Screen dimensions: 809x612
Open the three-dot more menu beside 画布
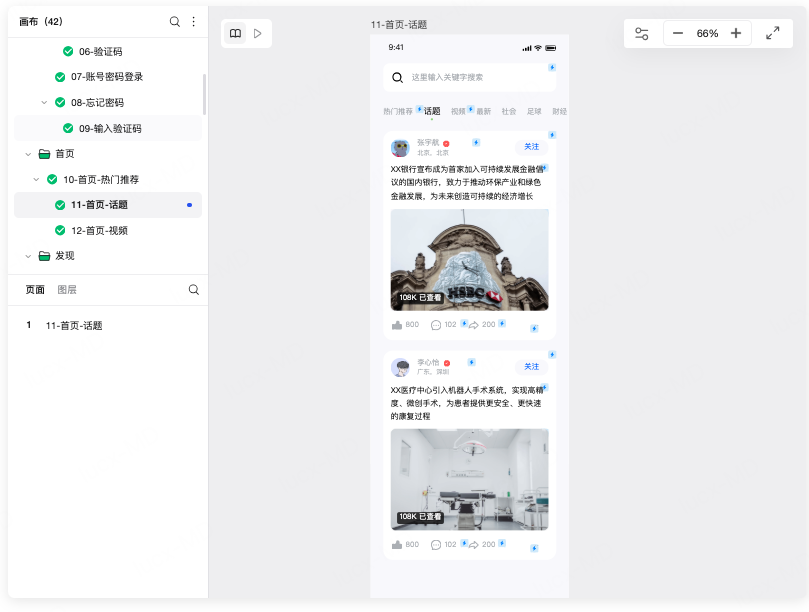pyautogui.click(x=193, y=22)
